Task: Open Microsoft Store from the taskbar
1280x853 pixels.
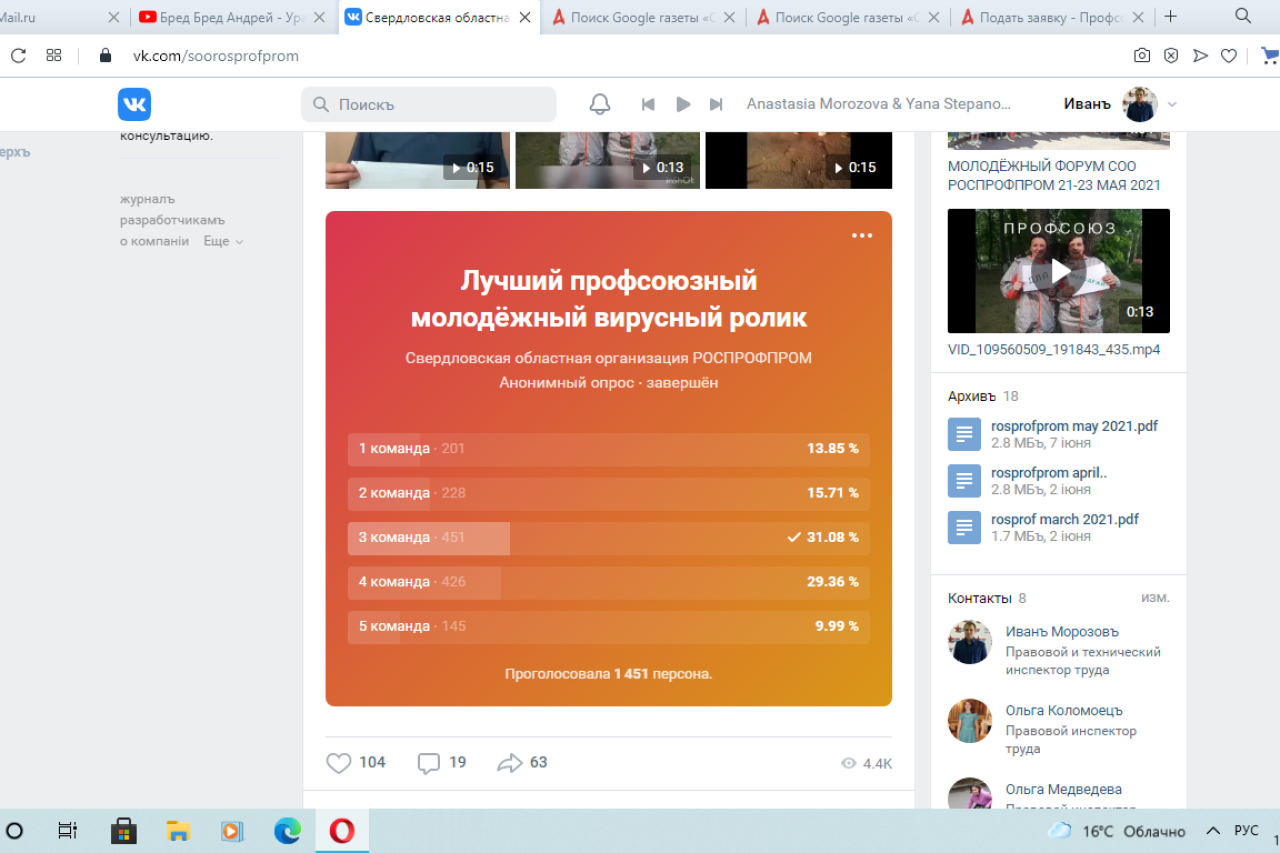Action: click(x=124, y=831)
